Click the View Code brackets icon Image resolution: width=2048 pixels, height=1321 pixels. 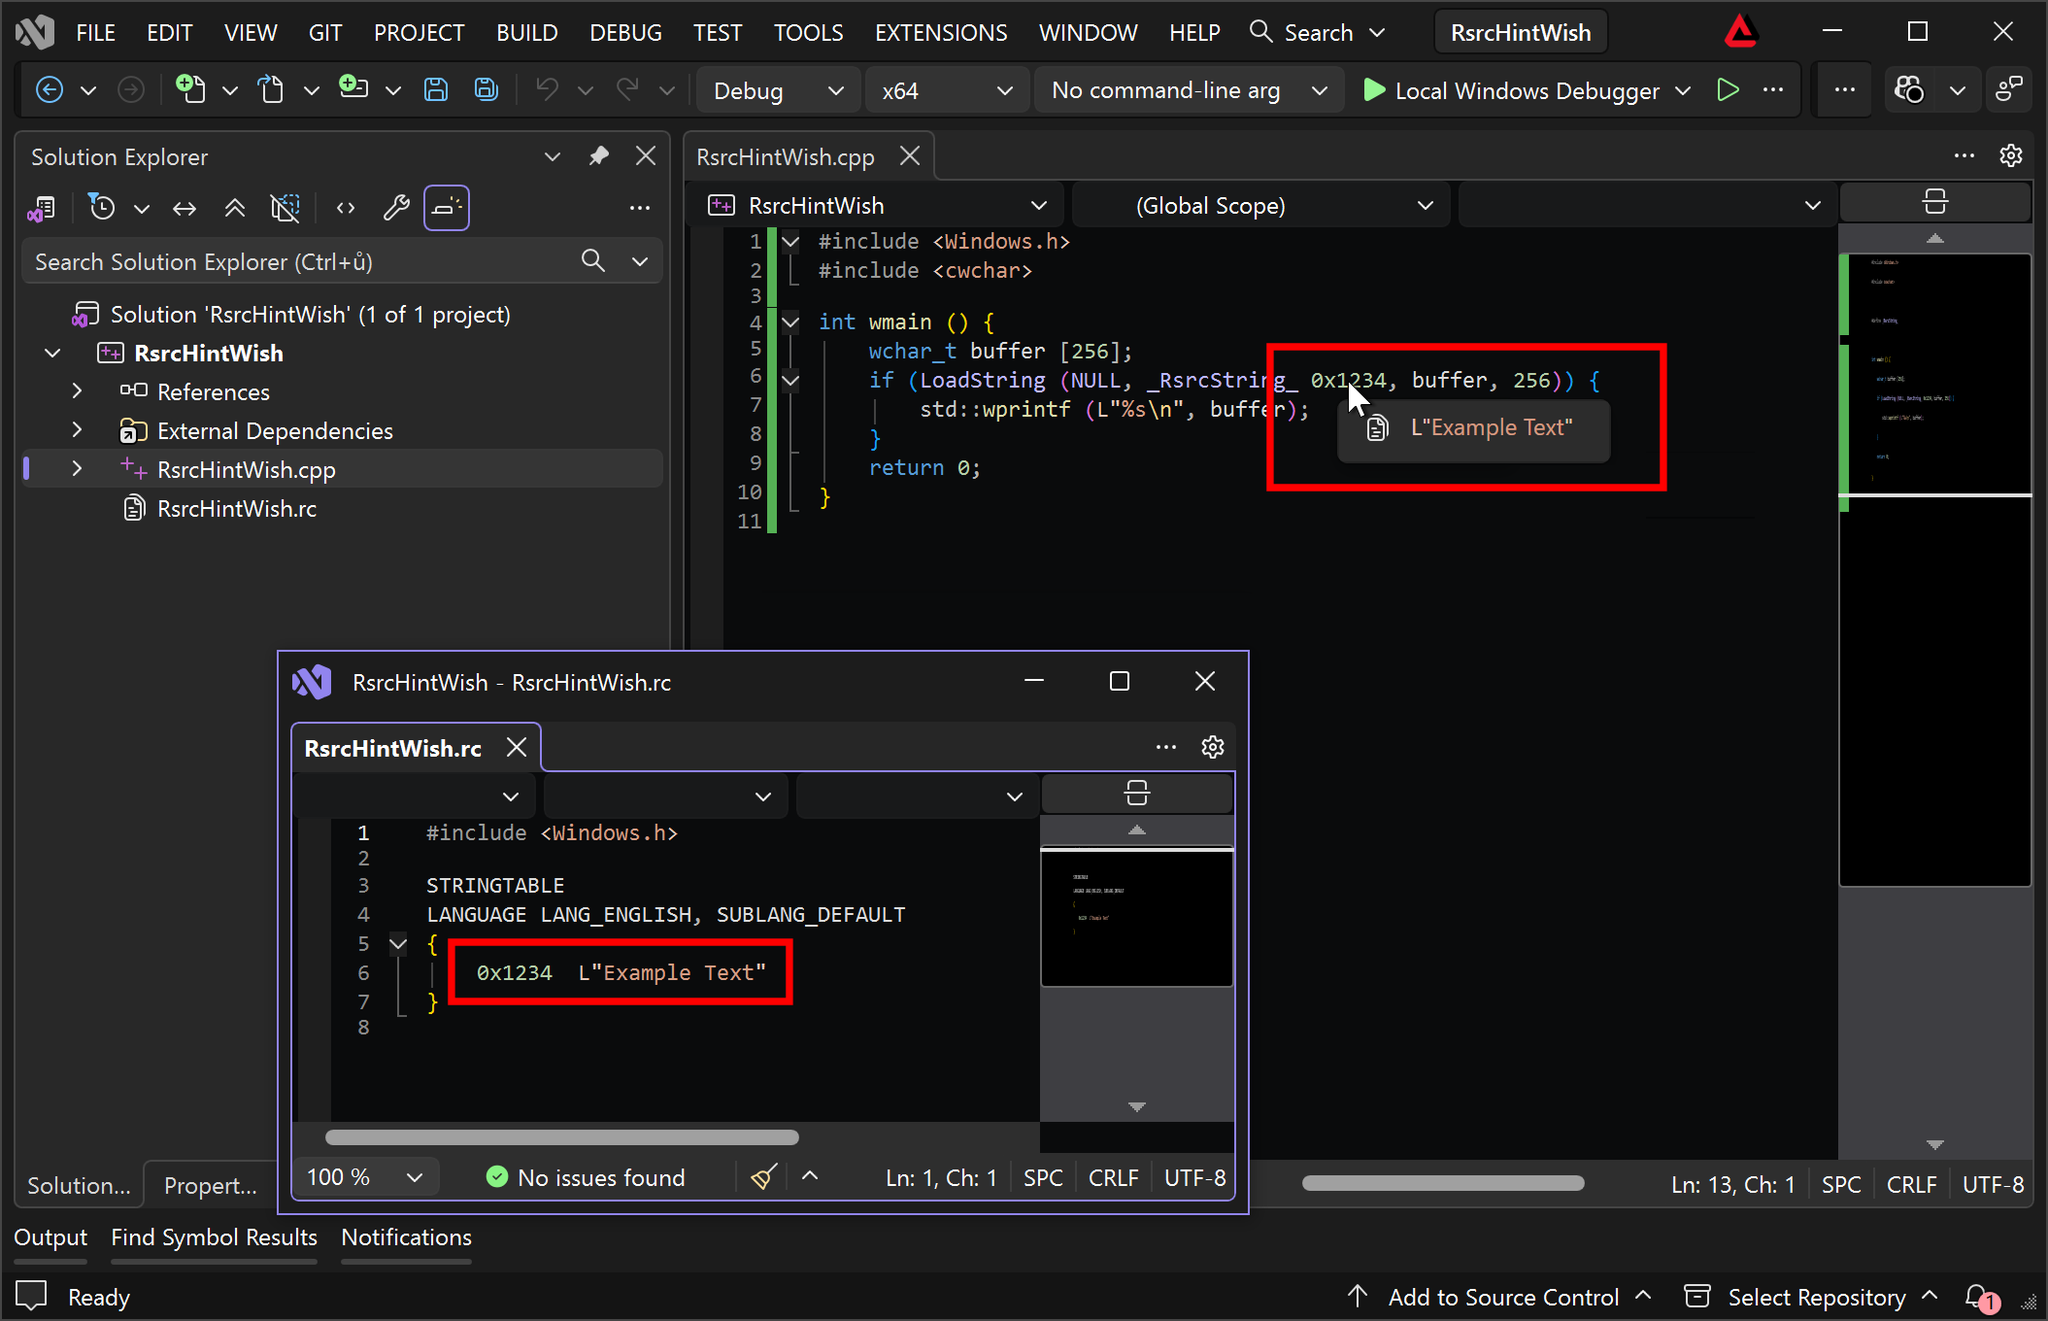point(346,208)
